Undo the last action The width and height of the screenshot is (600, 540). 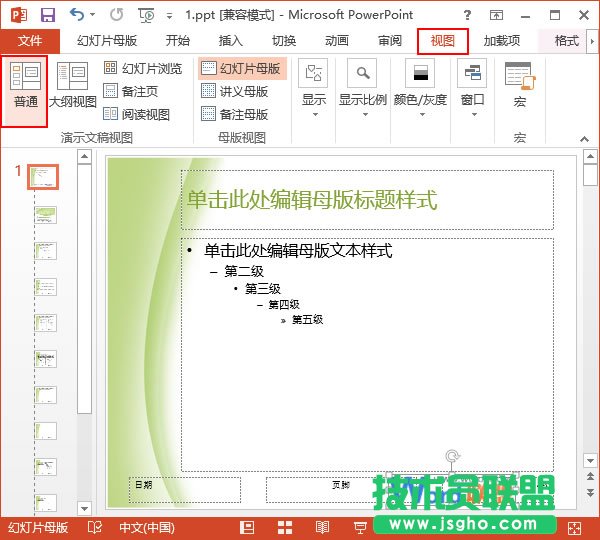tap(77, 15)
